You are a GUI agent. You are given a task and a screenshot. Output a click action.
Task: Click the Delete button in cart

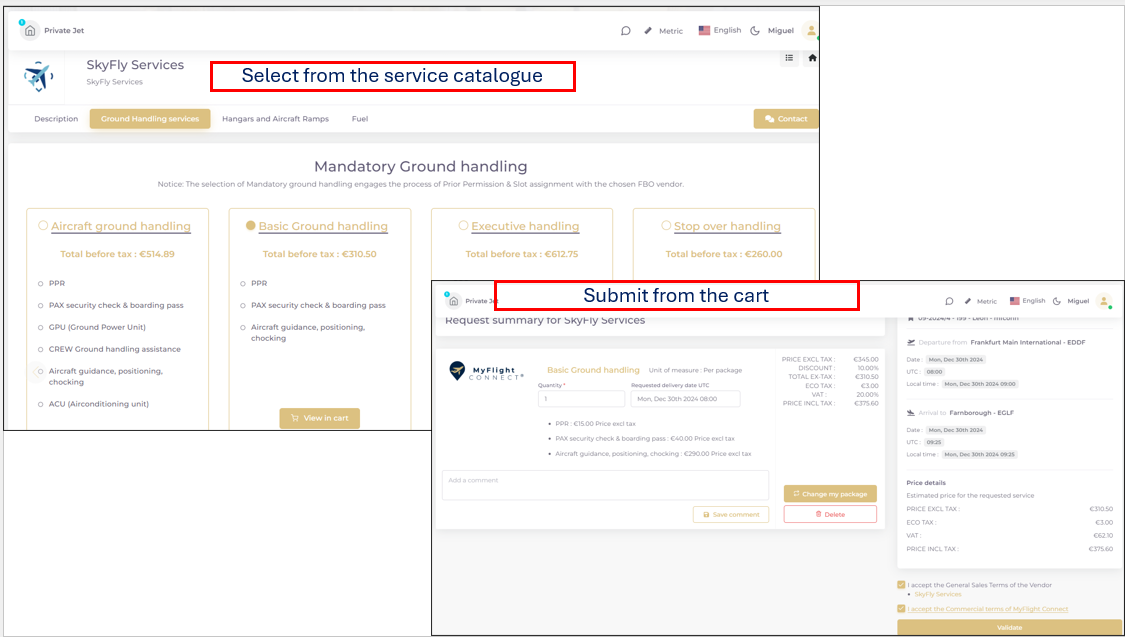[830, 514]
